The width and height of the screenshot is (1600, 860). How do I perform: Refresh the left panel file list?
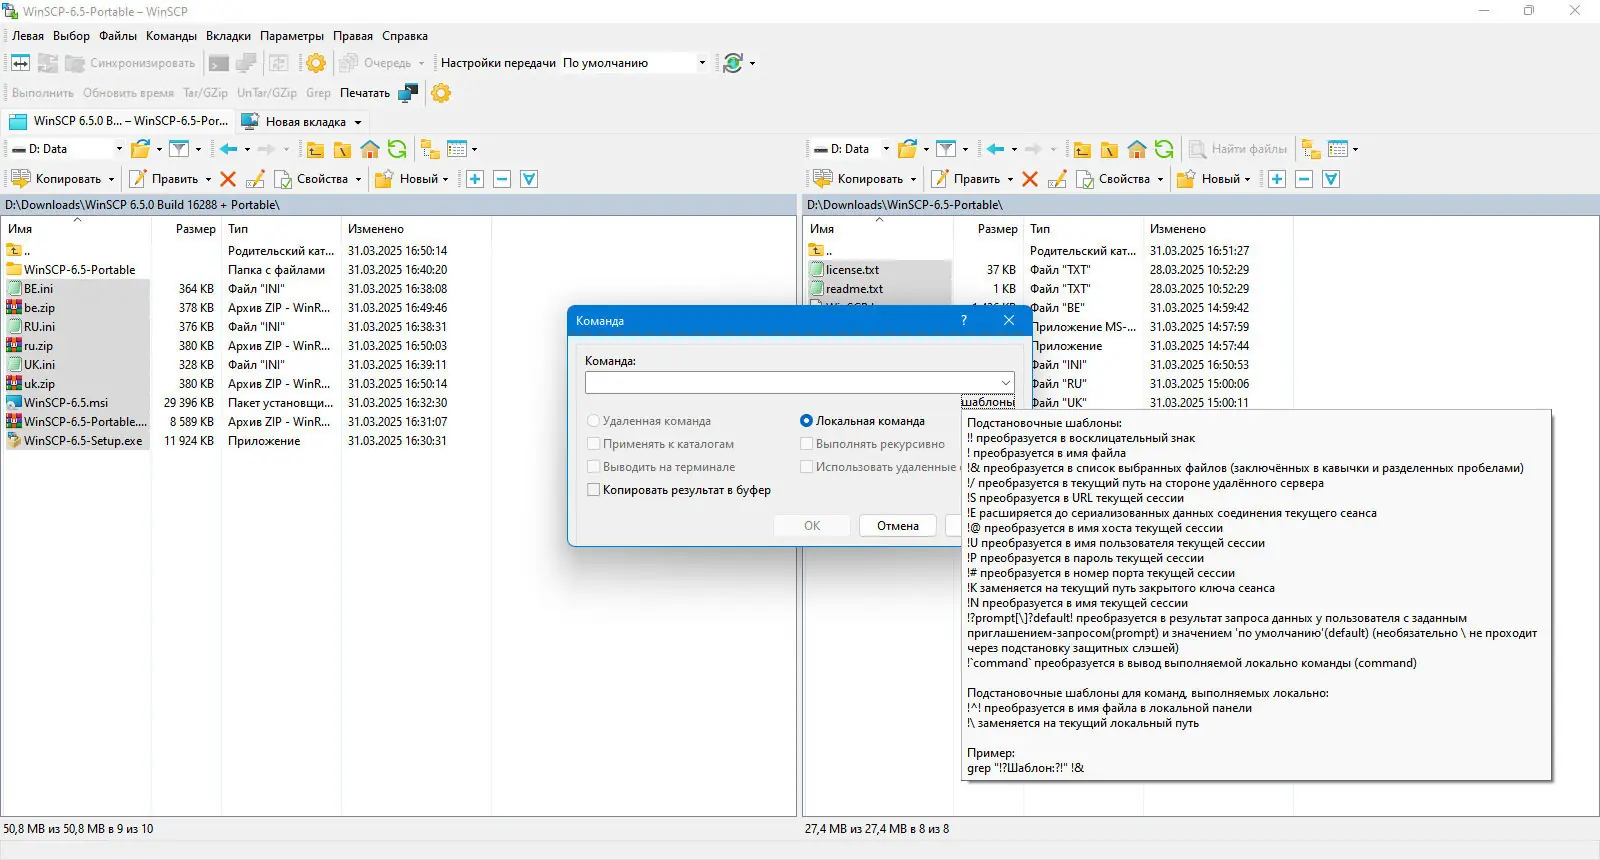pyautogui.click(x=397, y=149)
